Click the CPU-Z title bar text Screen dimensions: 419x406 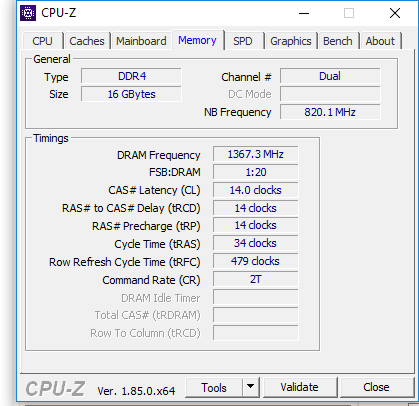pos(59,13)
